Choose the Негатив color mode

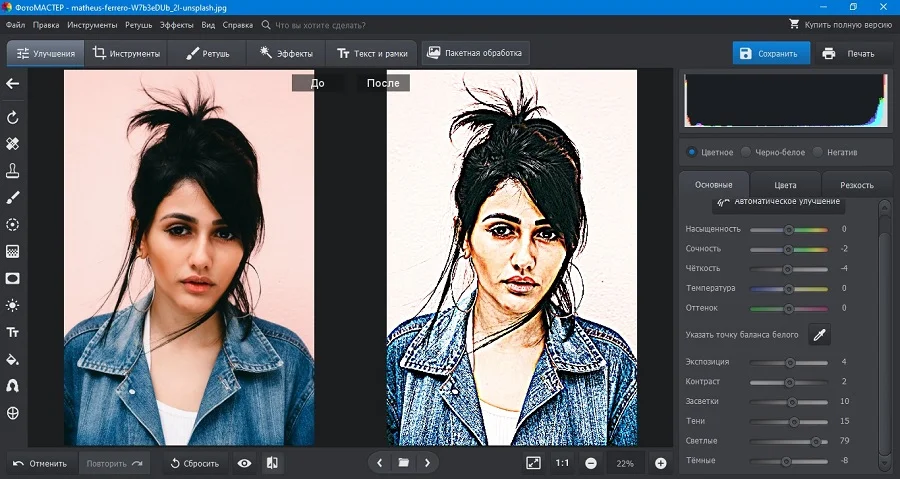[x=818, y=152]
